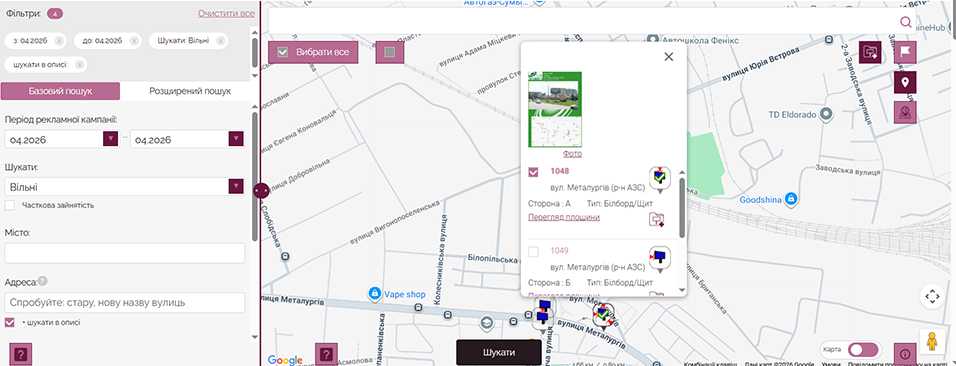Enable the 'Часткова зайнятість' checkbox
Viewport: 956px width, 366px height.
pyautogui.click(x=10, y=206)
